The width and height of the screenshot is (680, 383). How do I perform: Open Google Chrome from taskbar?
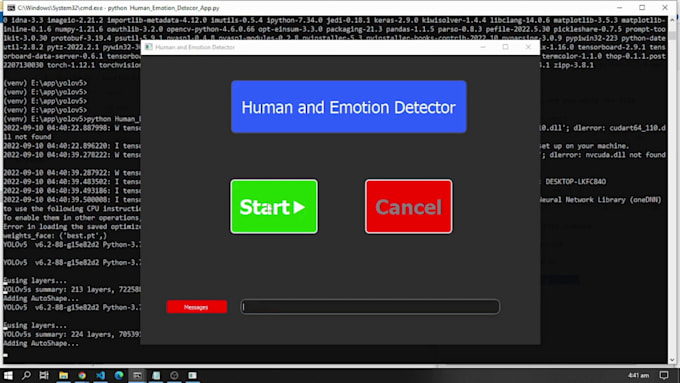pos(82,375)
